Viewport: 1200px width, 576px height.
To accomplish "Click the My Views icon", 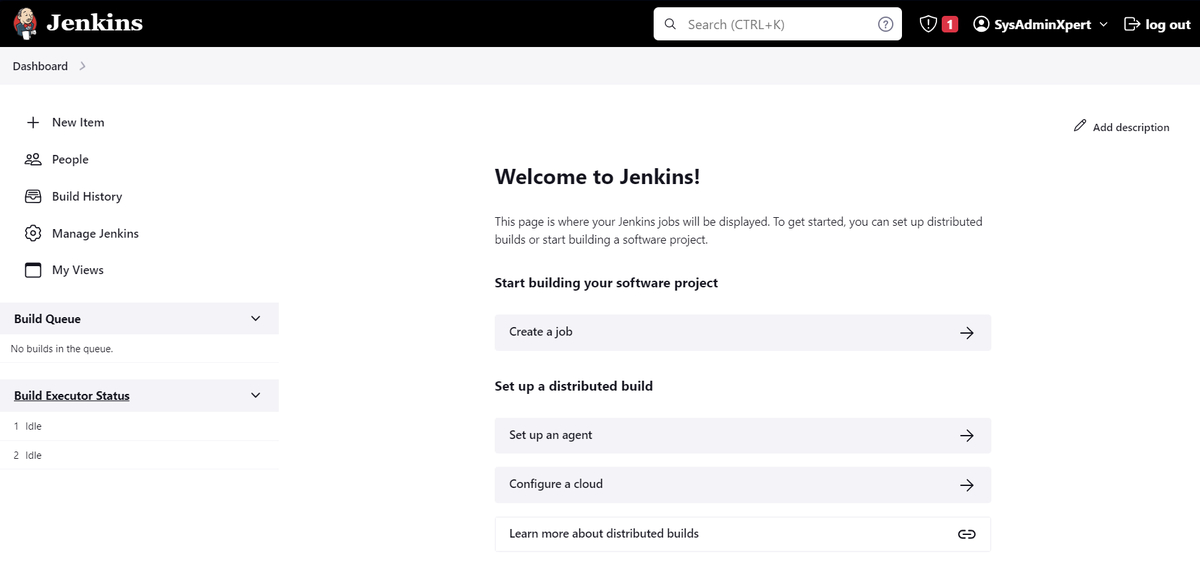I will (31, 270).
